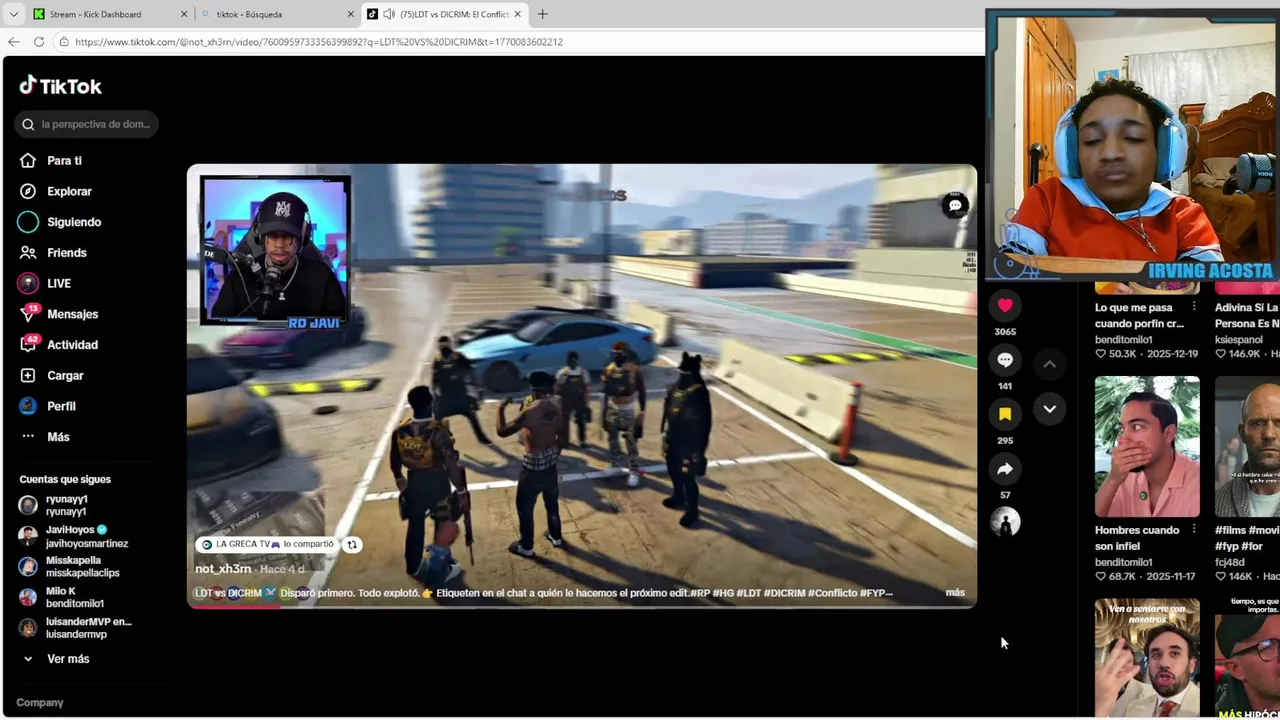Click the main video player

(x=581, y=385)
